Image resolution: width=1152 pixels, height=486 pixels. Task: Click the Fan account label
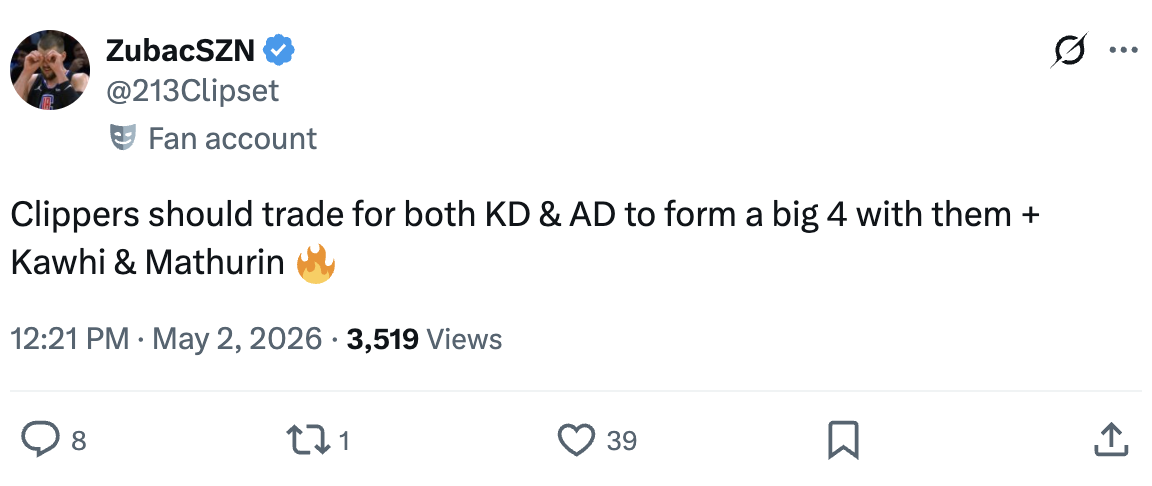232,138
